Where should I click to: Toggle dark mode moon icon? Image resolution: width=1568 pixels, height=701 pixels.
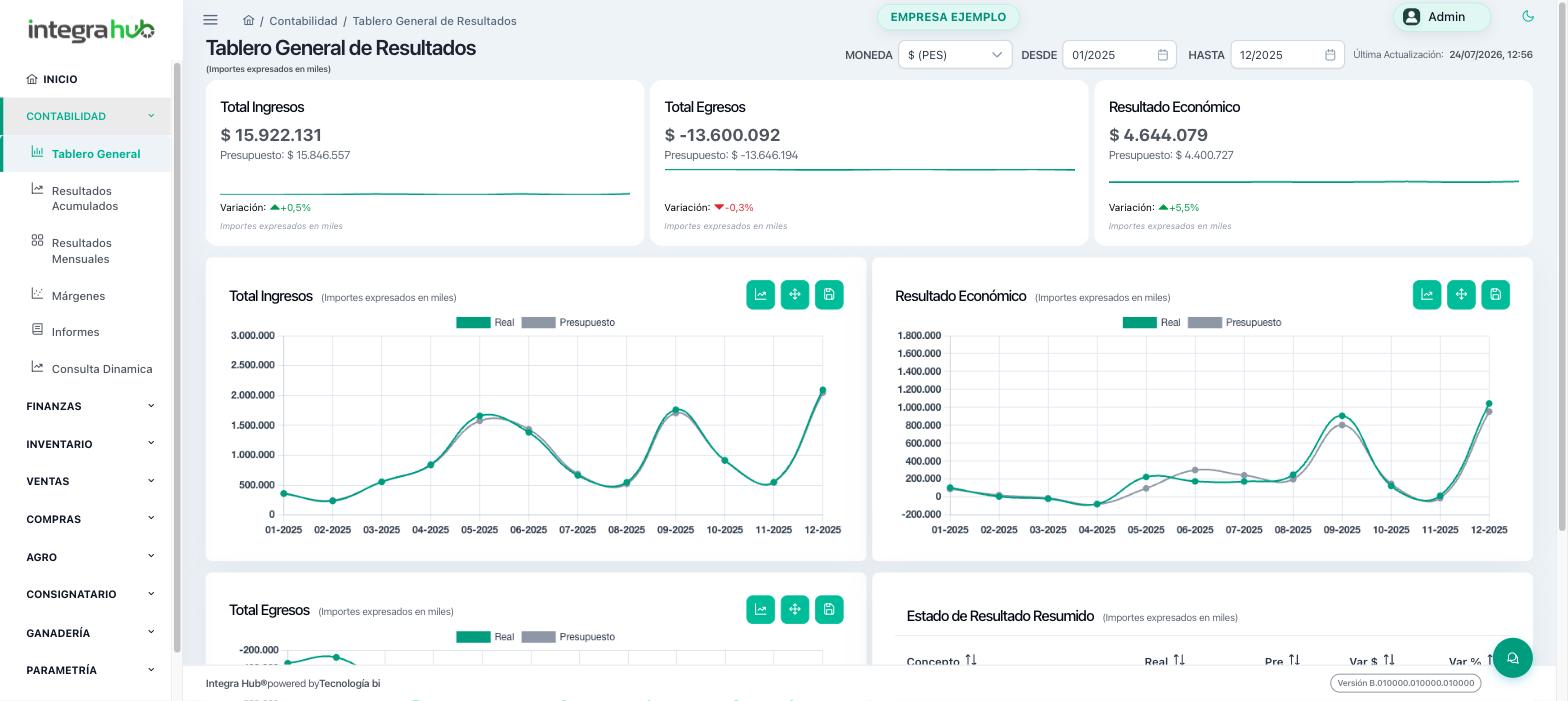click(1527, 16)
